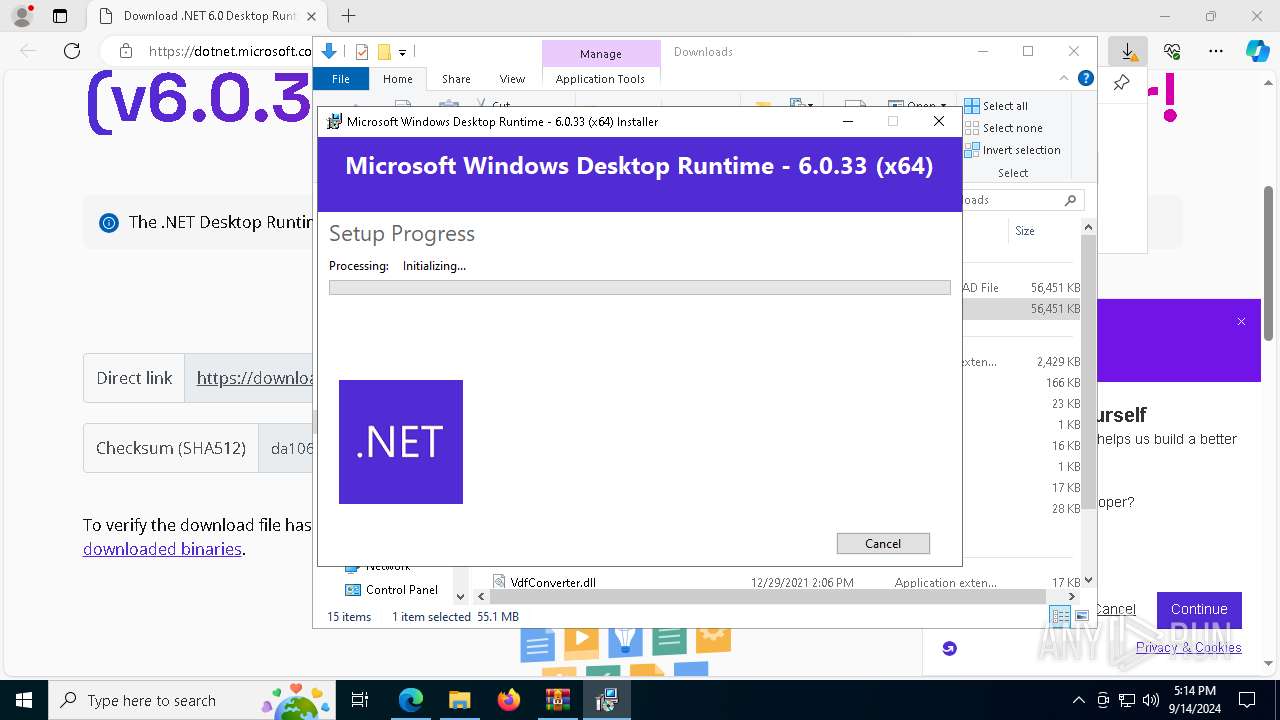Click the Control Panel icon in the Explorer navigation pane
1280x720 pixels.
tap(352, 590)
